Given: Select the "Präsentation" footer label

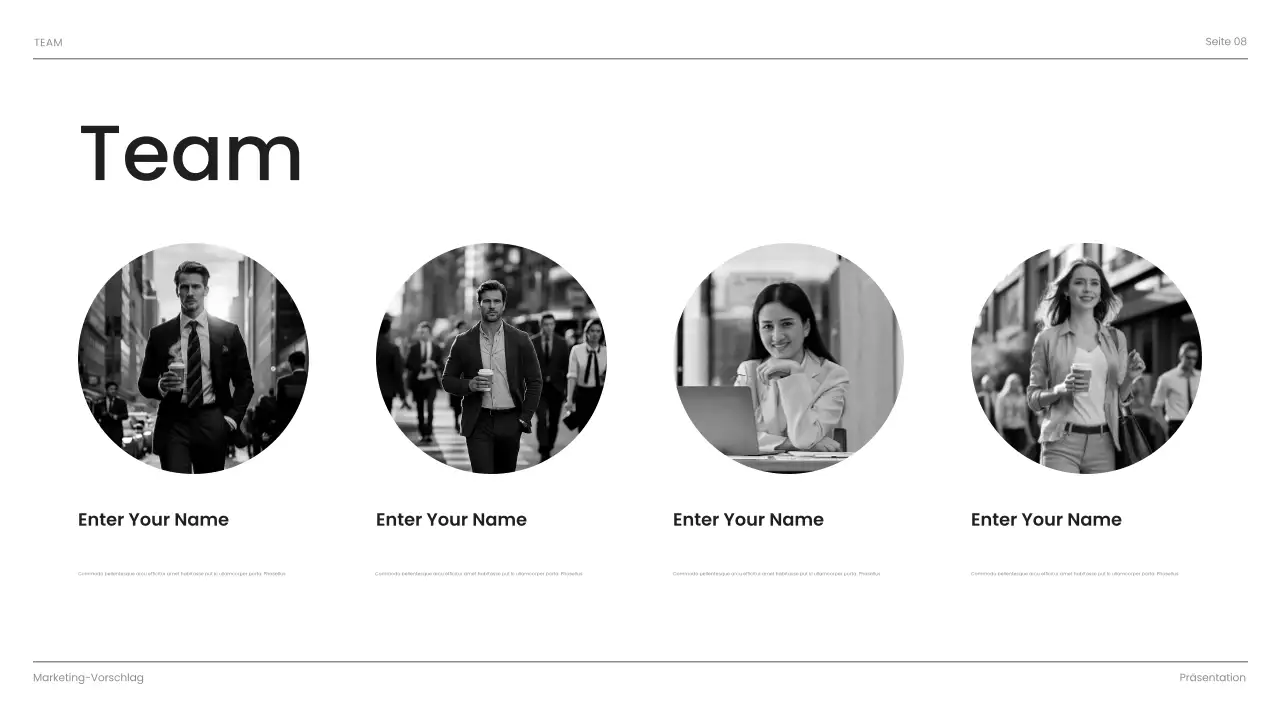Looking at the screenshot, I should [1213, 678].
